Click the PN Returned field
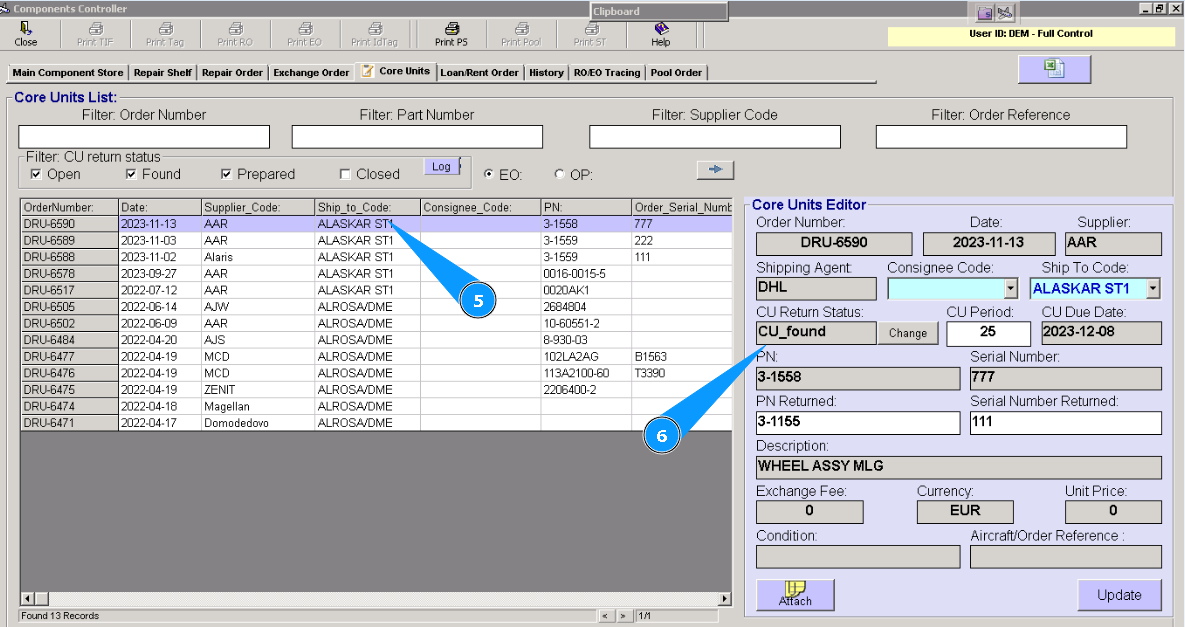 click(858, 422)
